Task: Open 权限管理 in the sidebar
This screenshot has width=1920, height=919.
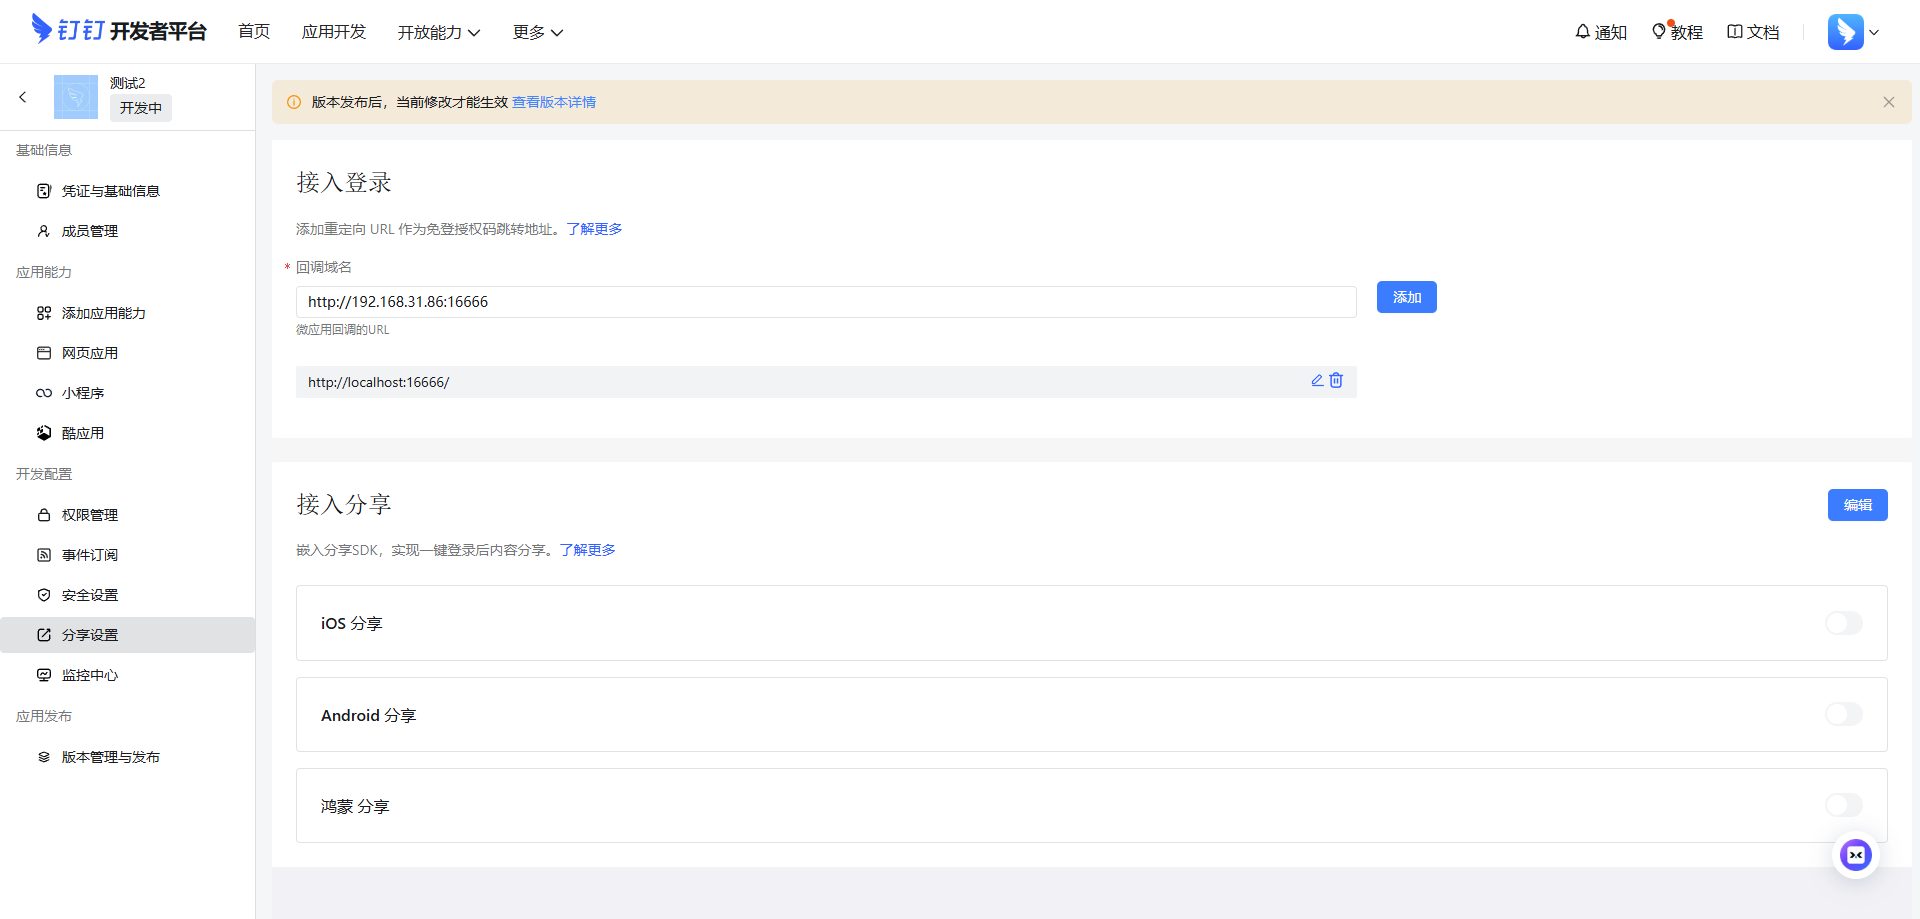Action: click(90, 515)
